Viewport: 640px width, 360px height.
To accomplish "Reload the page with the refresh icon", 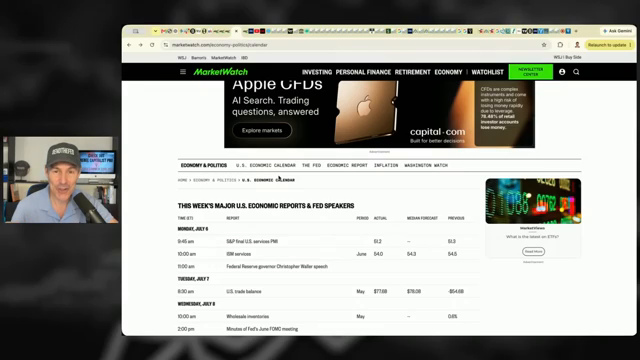I will click(152, 45).
